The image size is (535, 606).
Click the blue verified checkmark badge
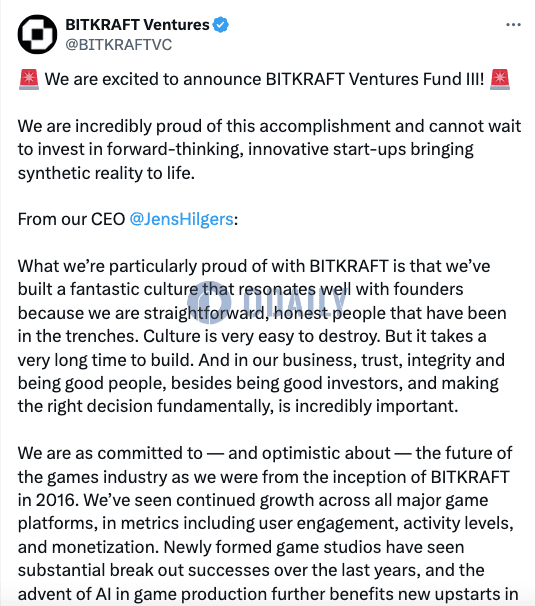pos(221,25)
